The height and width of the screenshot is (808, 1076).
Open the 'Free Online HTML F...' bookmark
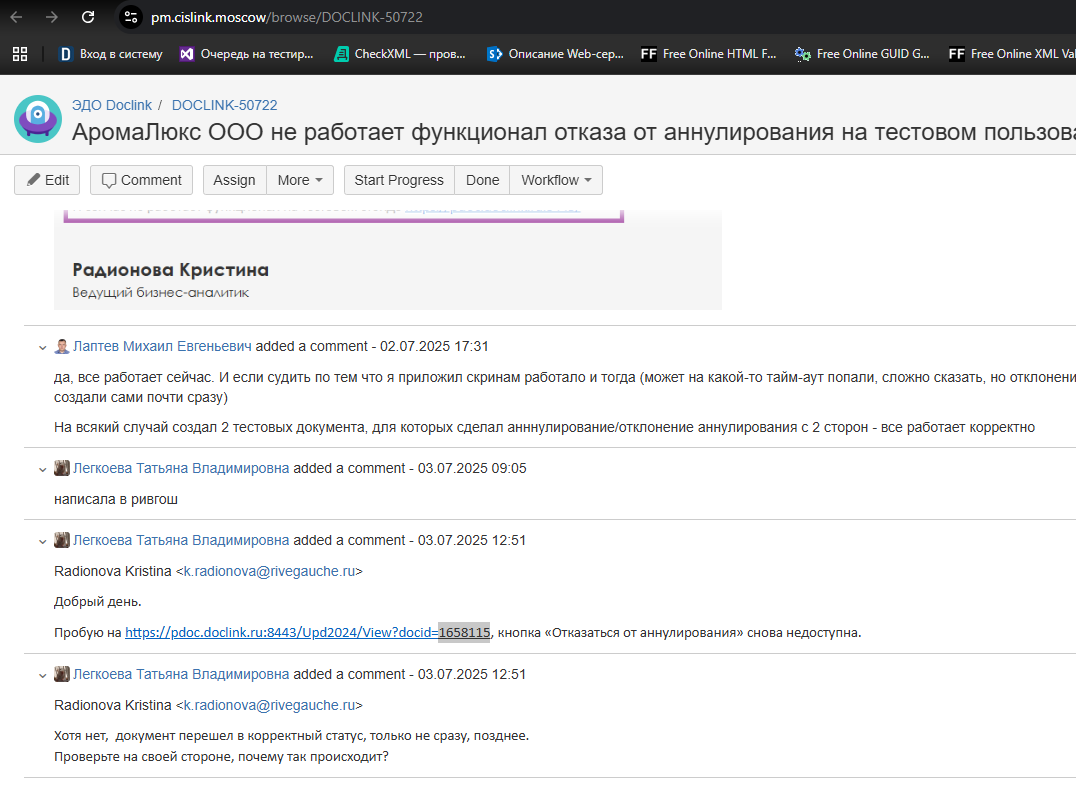[x=708, y=54]
